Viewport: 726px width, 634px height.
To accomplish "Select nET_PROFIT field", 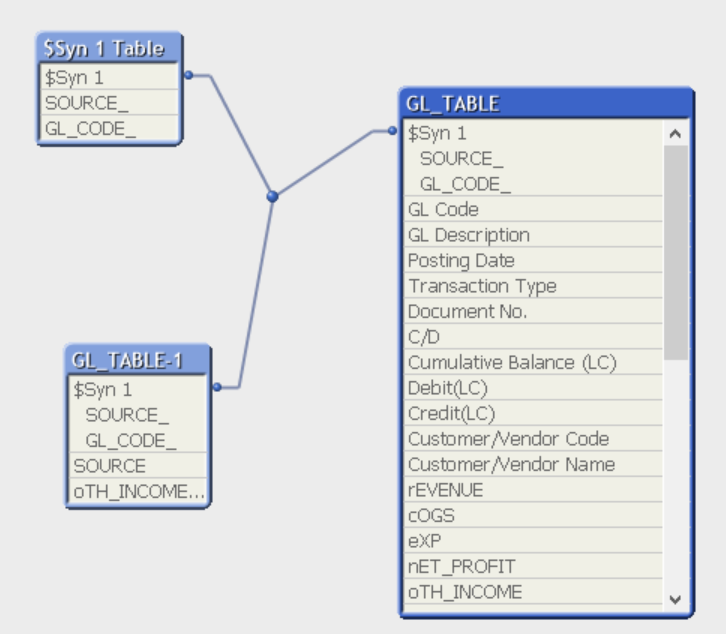I will [x=533, y=566].
